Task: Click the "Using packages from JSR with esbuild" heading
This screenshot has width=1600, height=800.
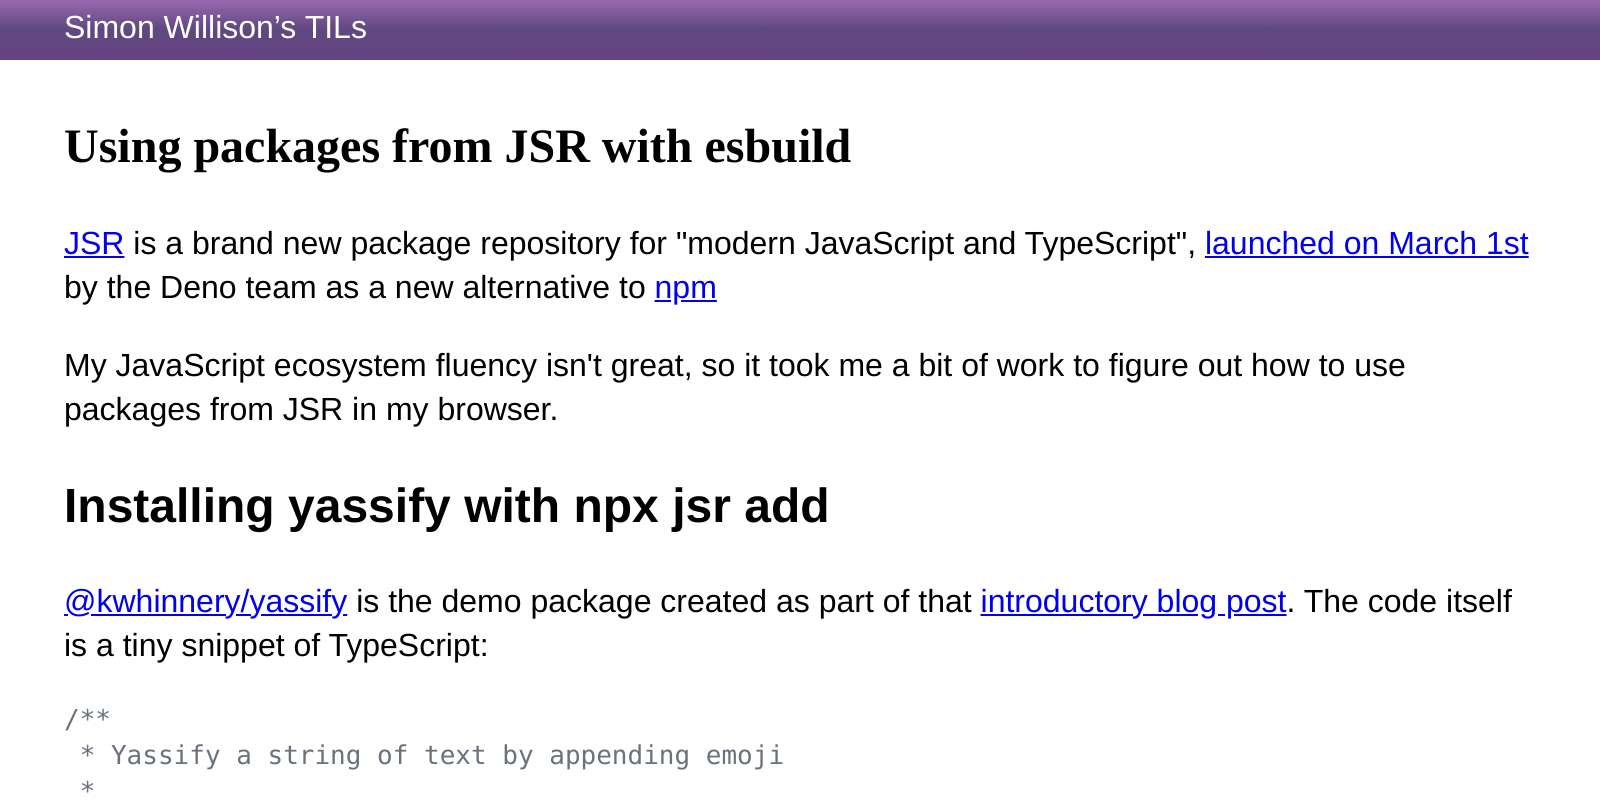Action: pos(457,146)
